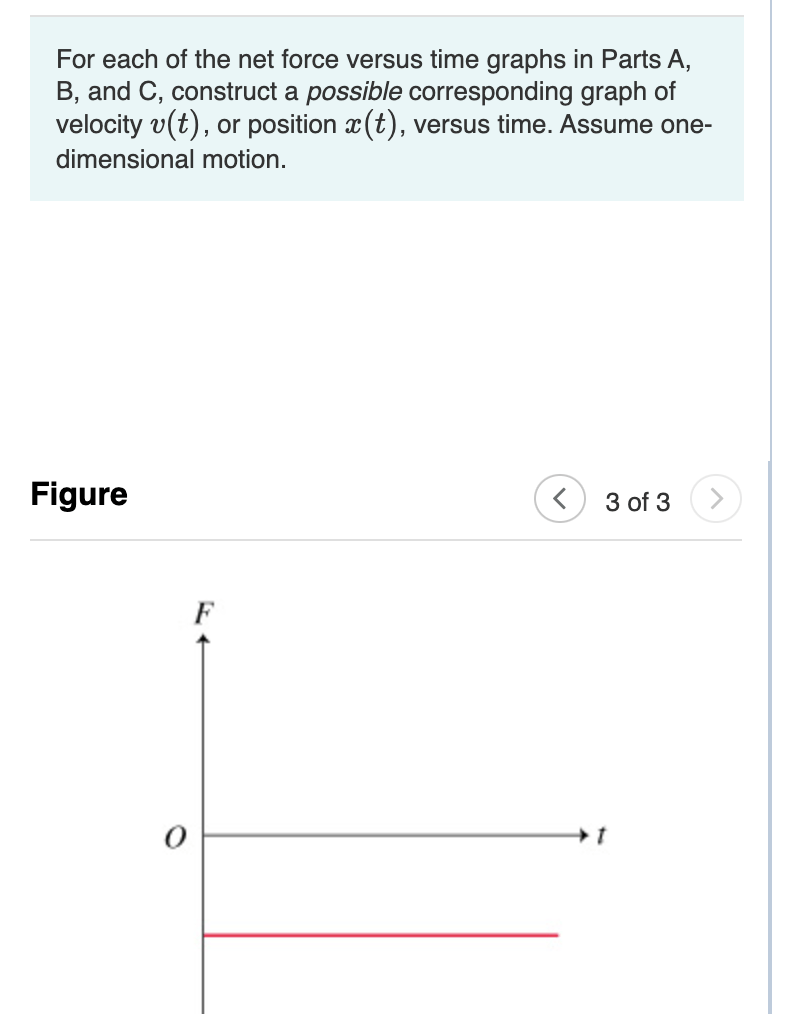Select the Figure heading

click(79, 494)
